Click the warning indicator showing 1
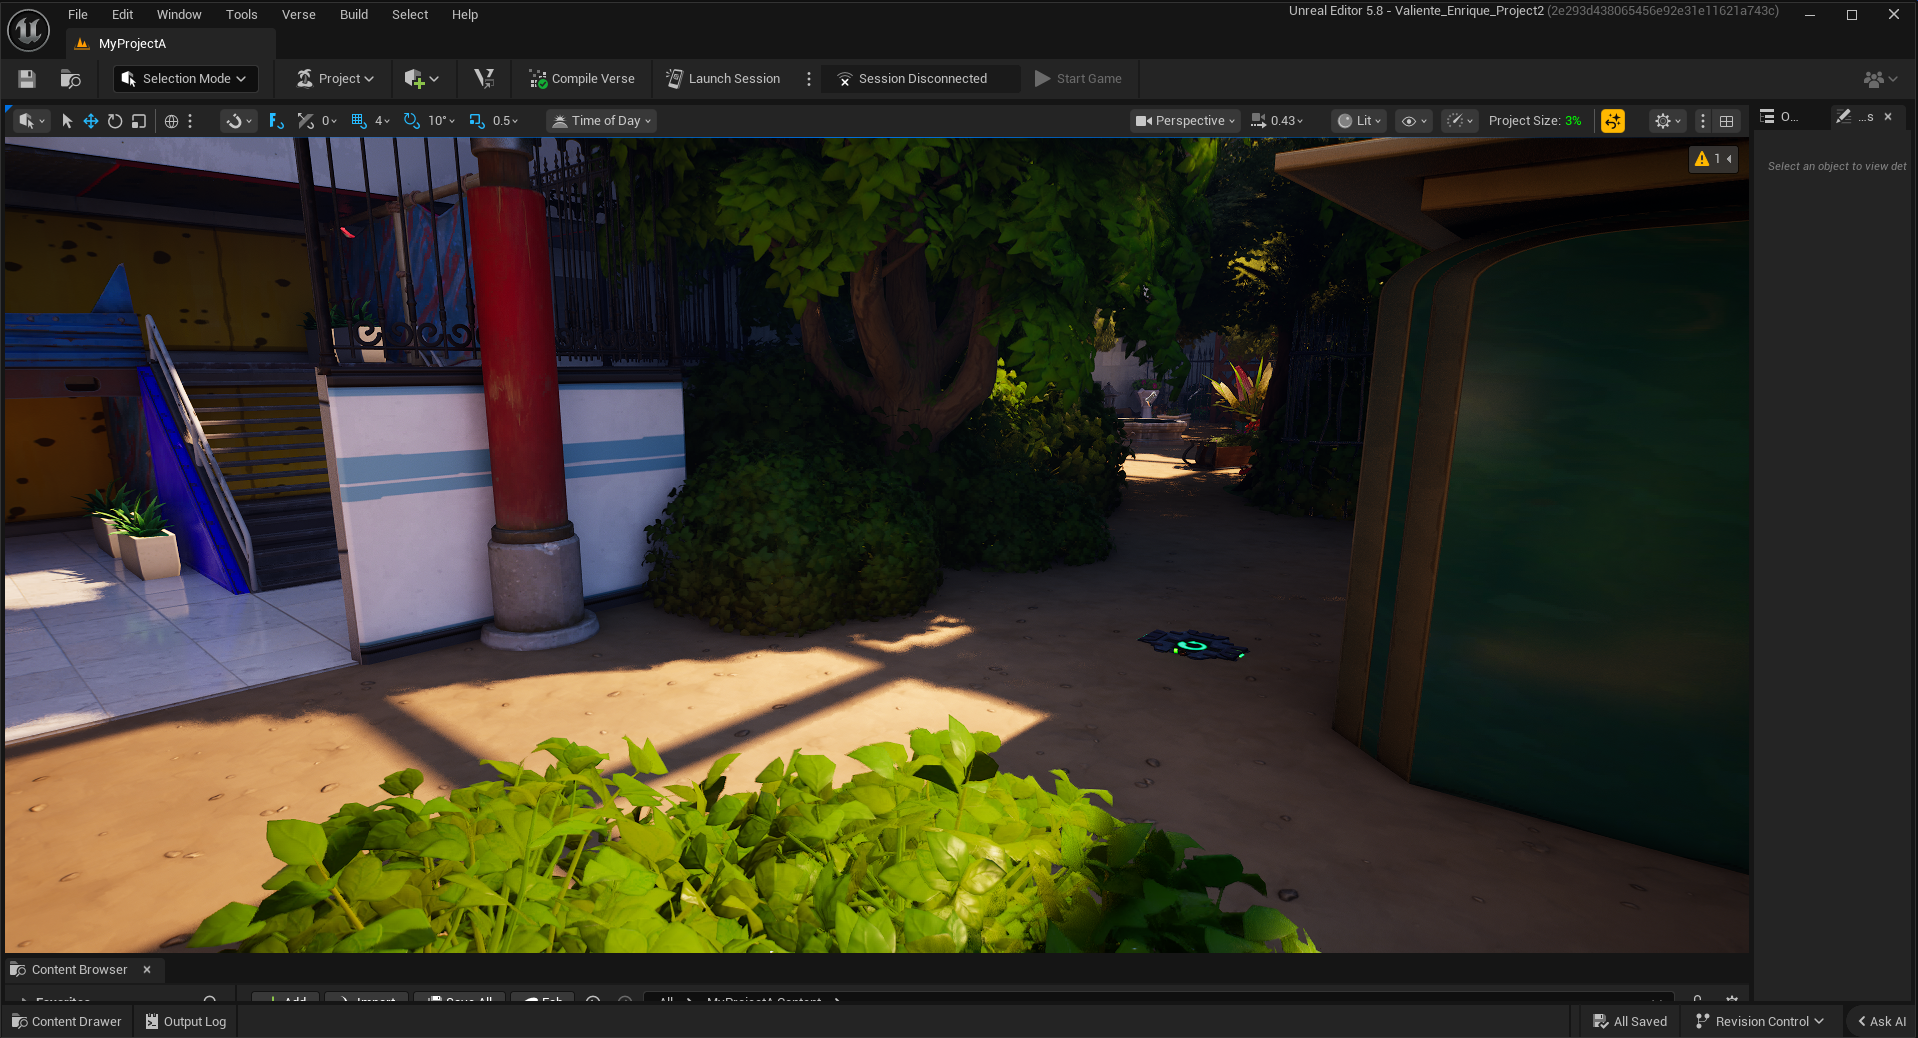 [x=1712, y=159]
